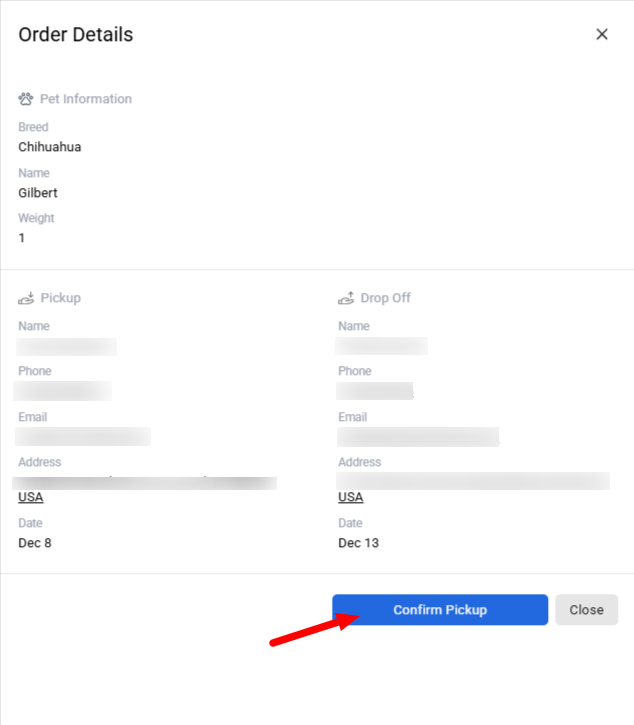This screenshot has width=634, height=725.
Task: Open the USA link under Drop Off address
Action: point(351,497)
